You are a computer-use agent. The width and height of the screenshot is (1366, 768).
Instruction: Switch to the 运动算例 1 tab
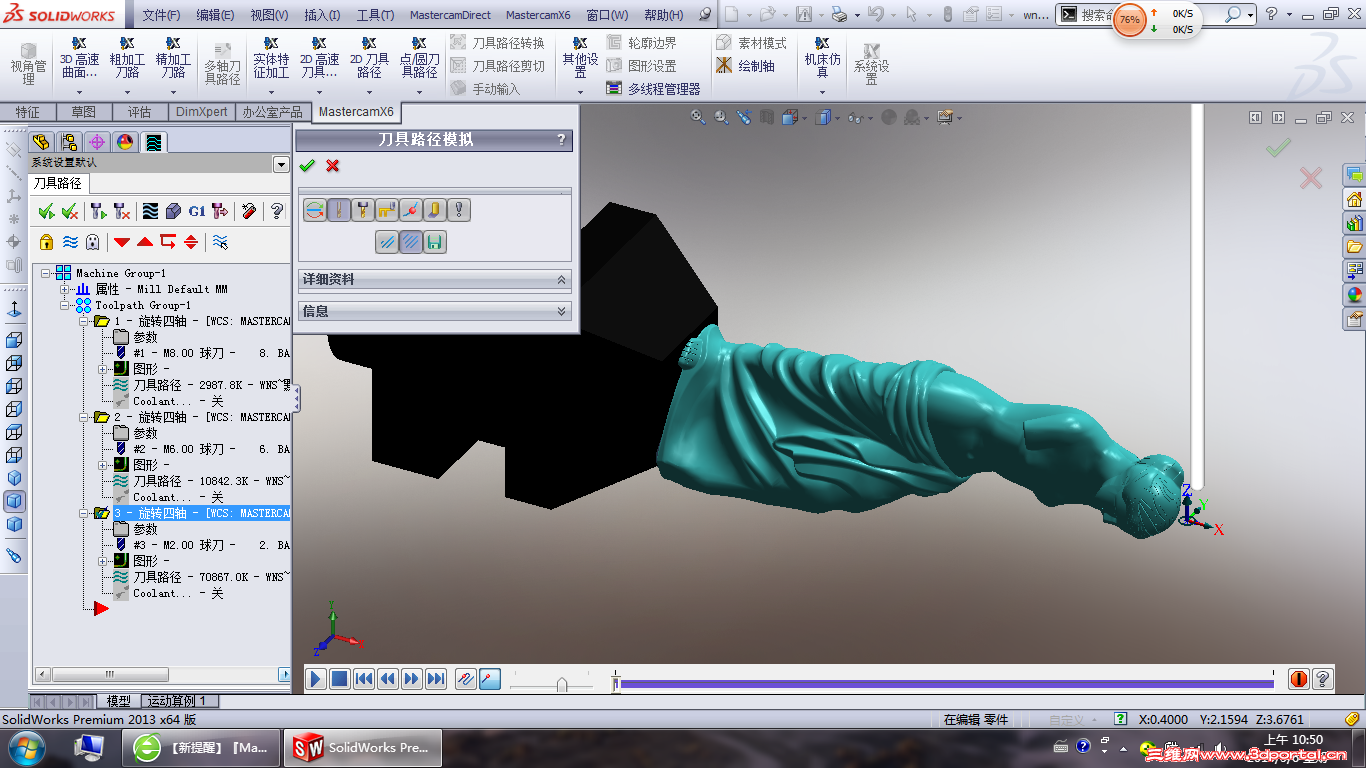coord(177,701)
